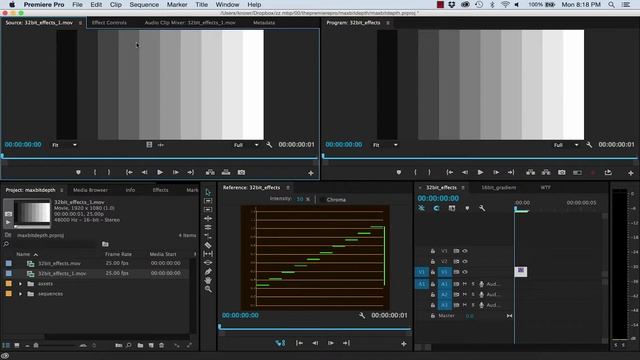This screenshot has height=360, width=640.
Task: Open timeline display settings wrench
Action: coord(482,208)
